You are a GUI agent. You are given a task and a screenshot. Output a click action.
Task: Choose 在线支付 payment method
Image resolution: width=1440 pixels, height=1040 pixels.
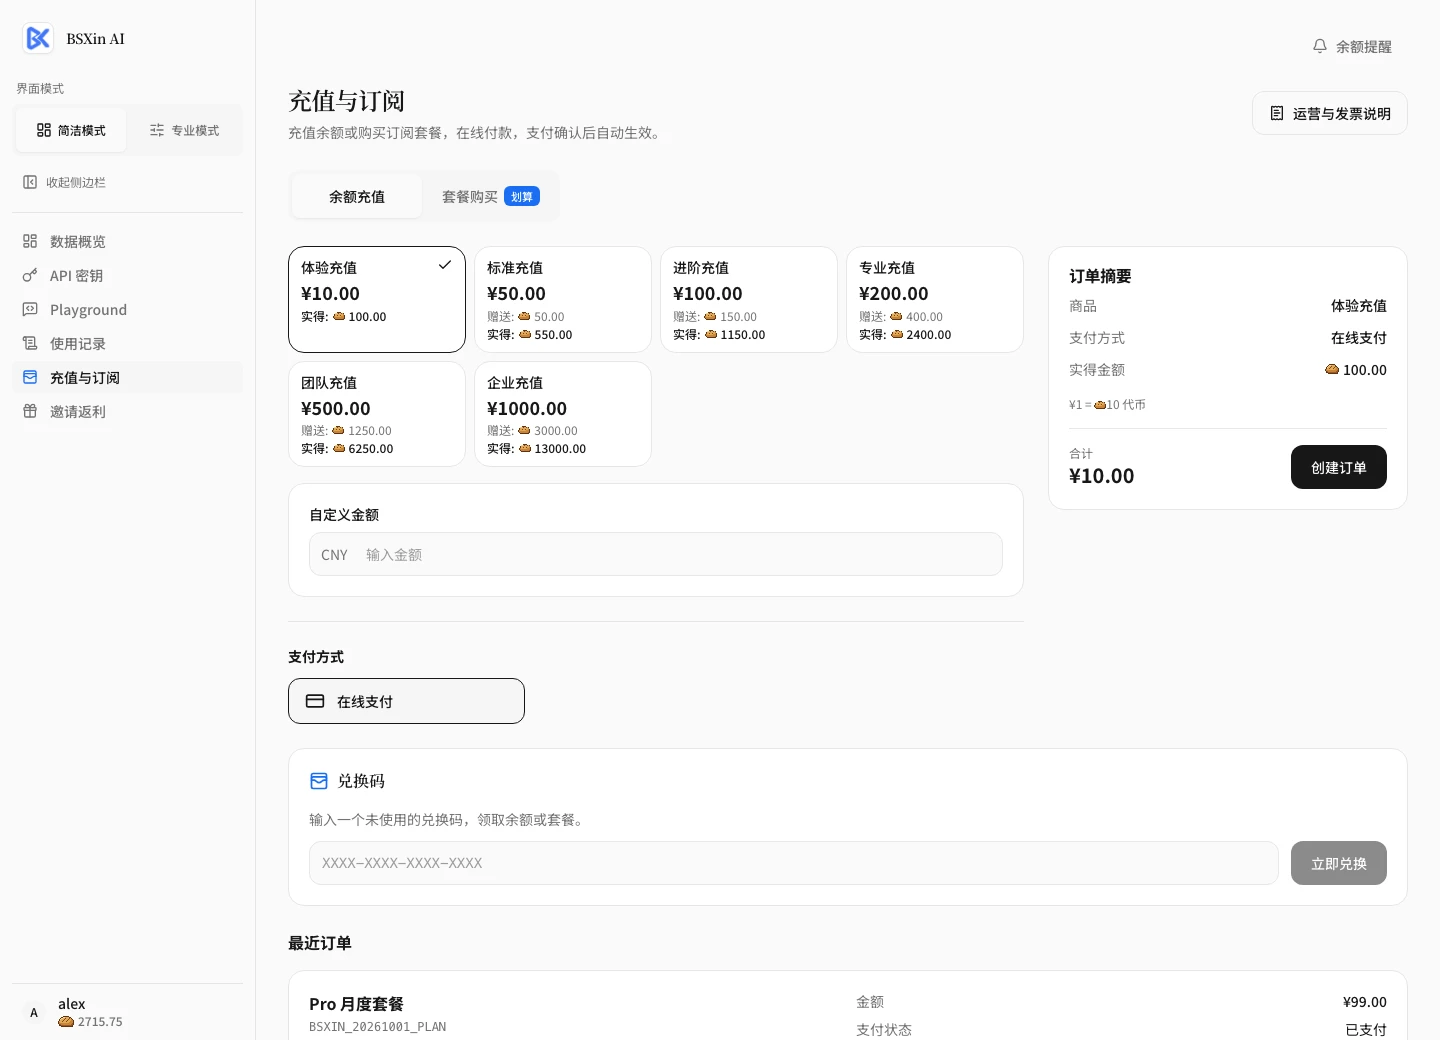[406, 701]
